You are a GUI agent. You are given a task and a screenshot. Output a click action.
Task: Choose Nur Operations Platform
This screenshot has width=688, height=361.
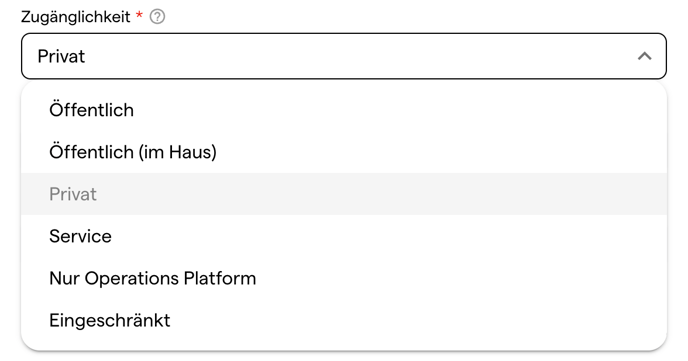click(344, 278)
